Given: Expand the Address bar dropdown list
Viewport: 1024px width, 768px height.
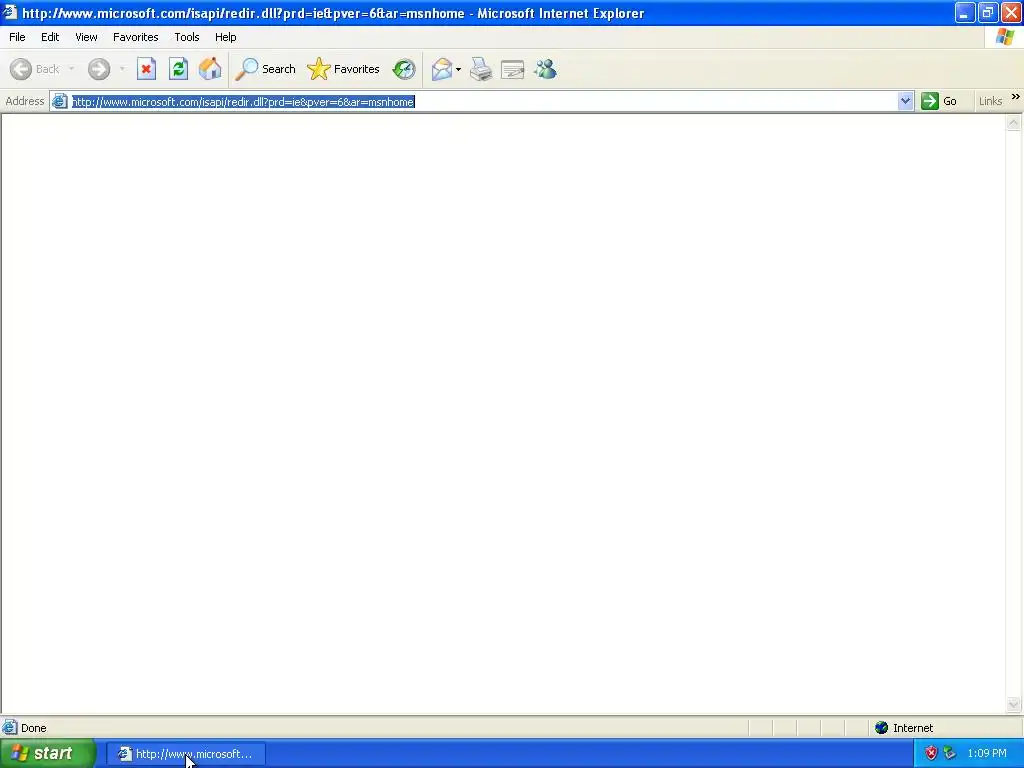Looking at the screenshot, I should click(905, 101).
